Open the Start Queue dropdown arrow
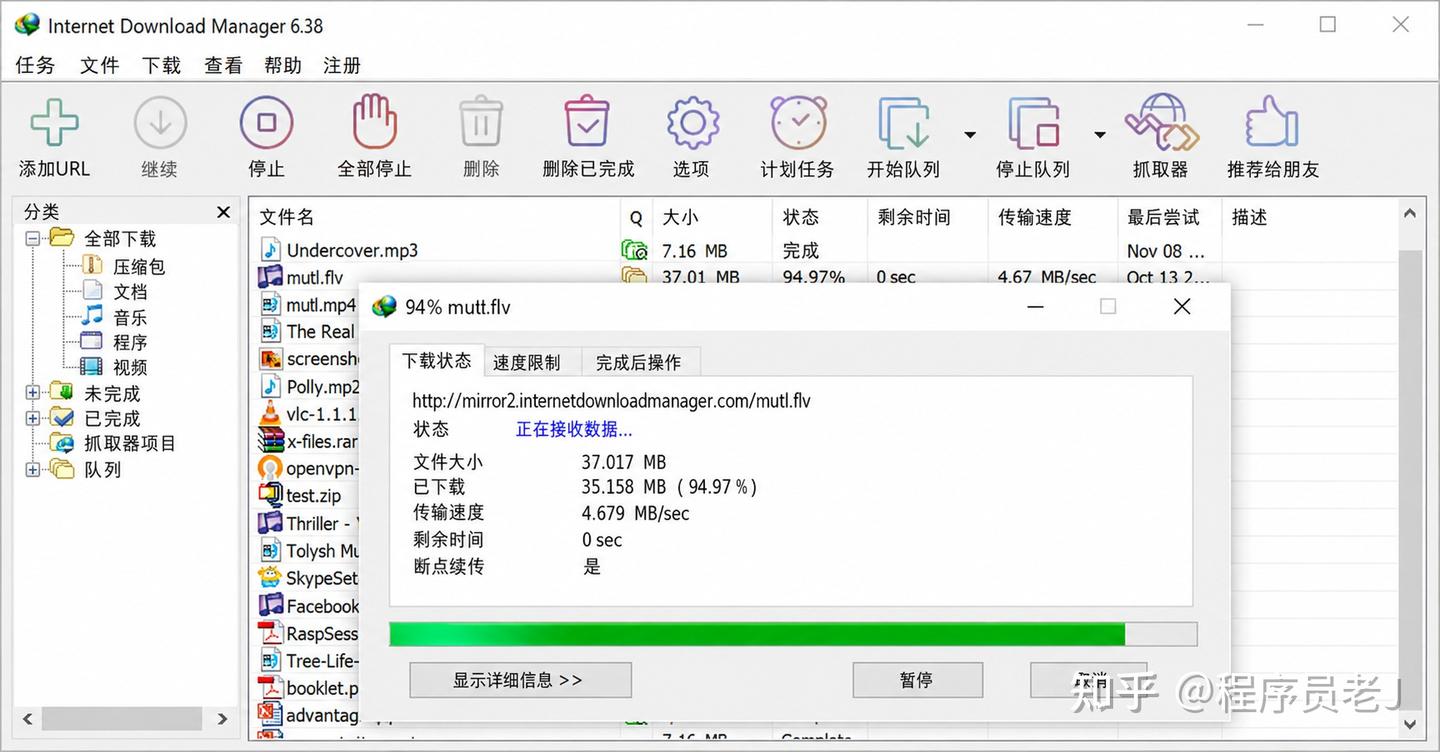This screenshot has width=1440, height=752. click(970, 135)
